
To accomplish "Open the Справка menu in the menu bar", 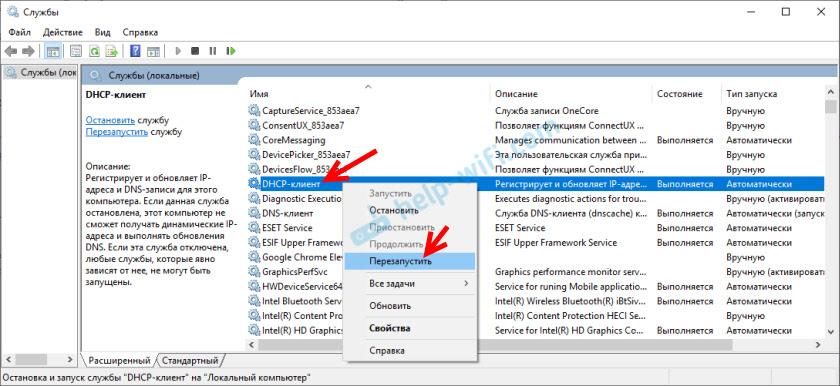I will click(140, 32).
